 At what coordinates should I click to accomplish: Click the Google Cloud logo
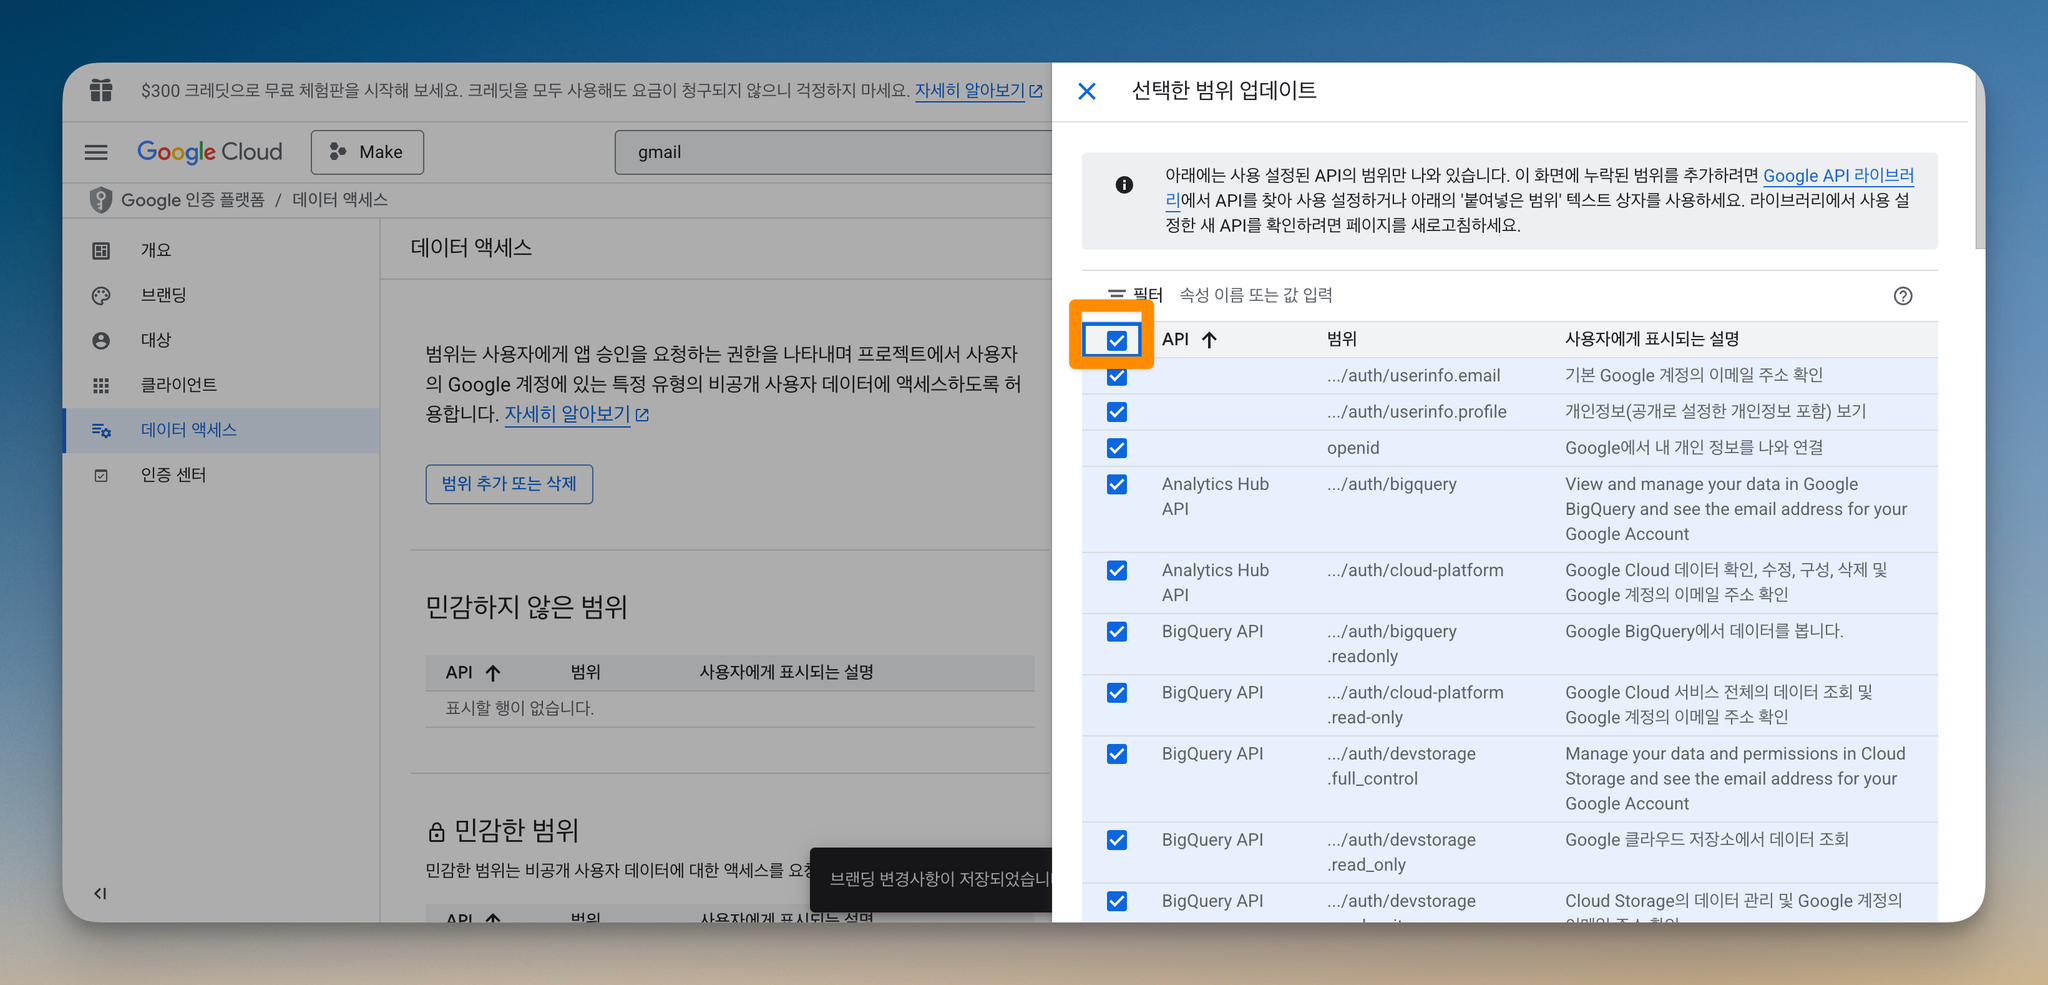coord(210,152)
